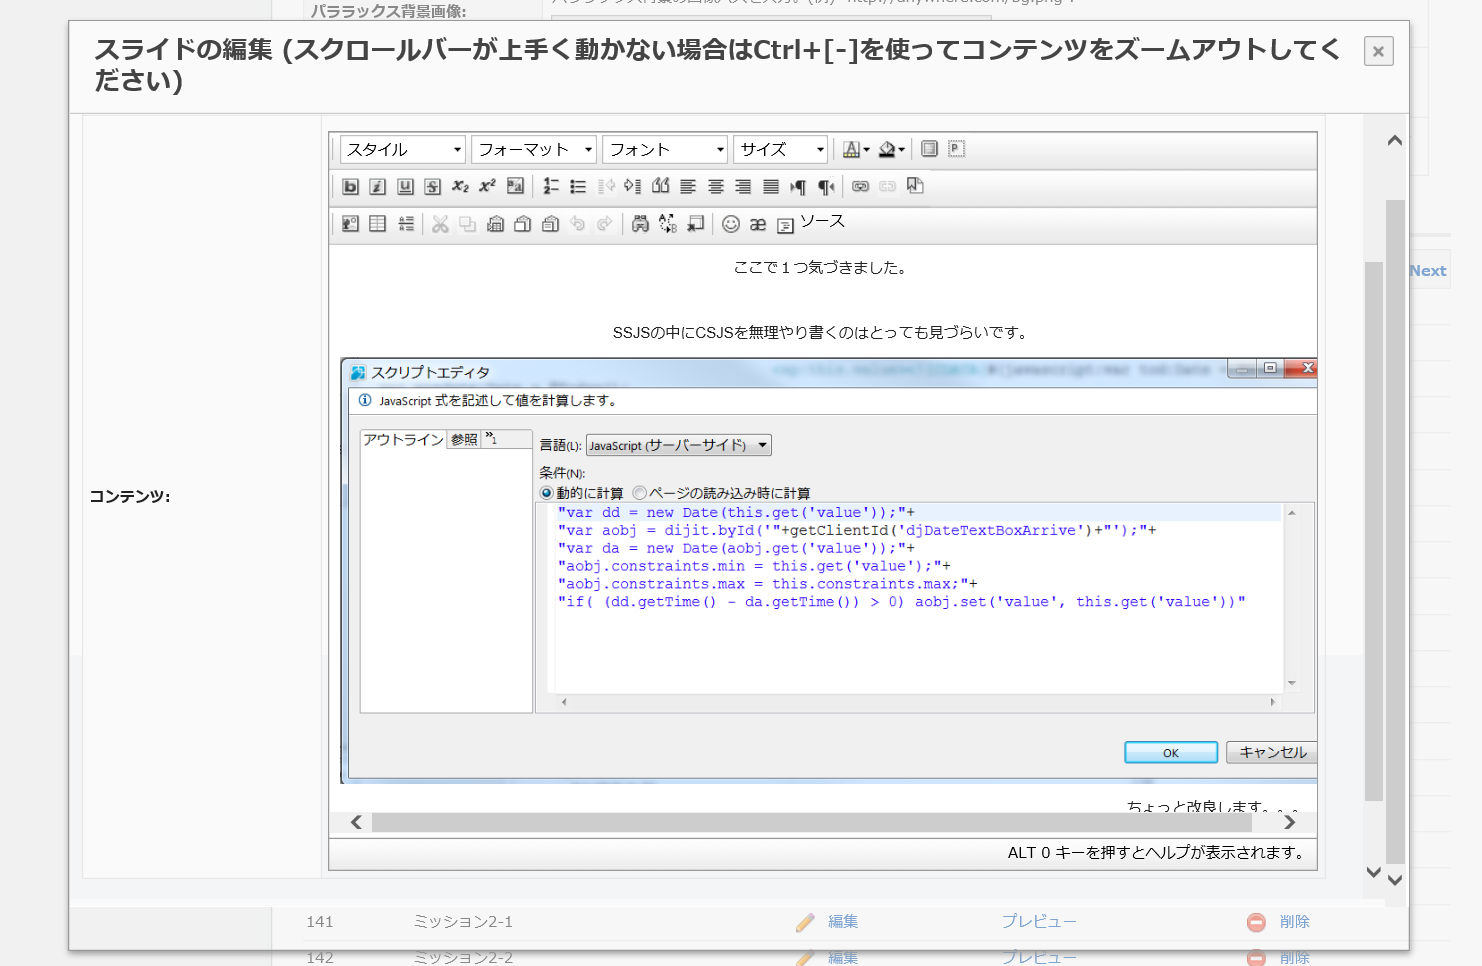This screenshot has width=1482, height=966.
Task: Open the フォーマット dropdown
Action: 534,149
